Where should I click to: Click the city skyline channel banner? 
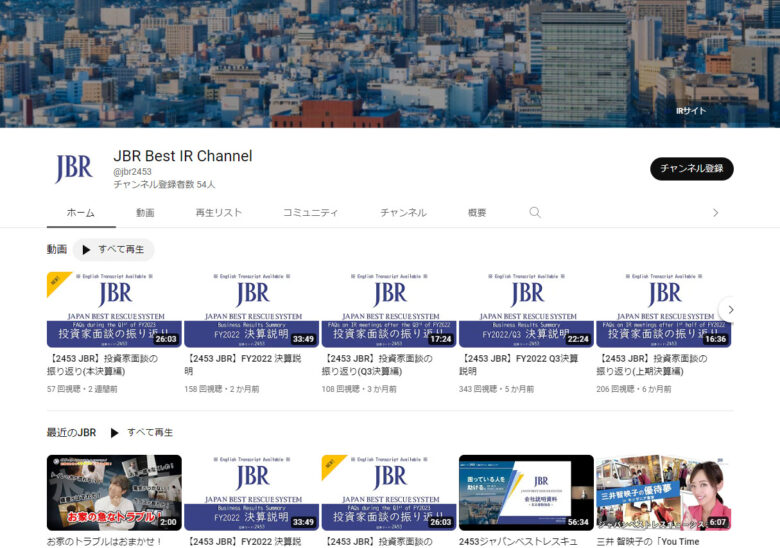(390, 64)
